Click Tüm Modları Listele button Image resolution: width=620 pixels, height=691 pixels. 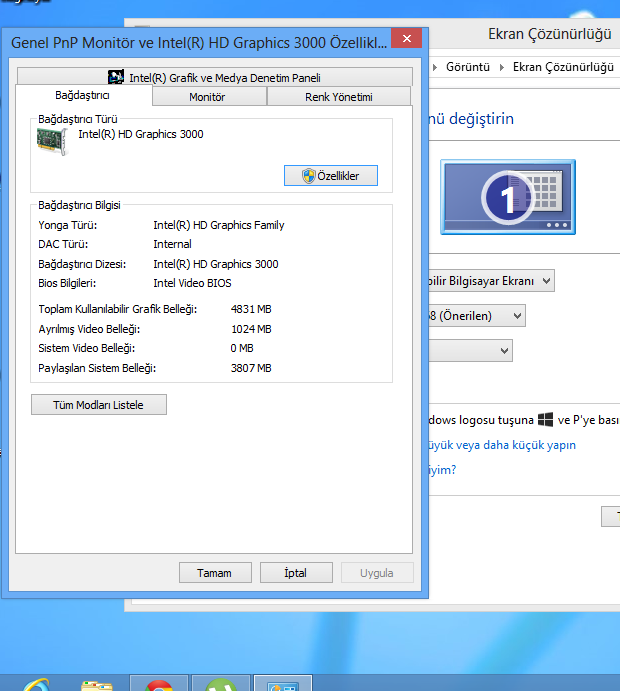pyautogui.click(x=99, y=405)
